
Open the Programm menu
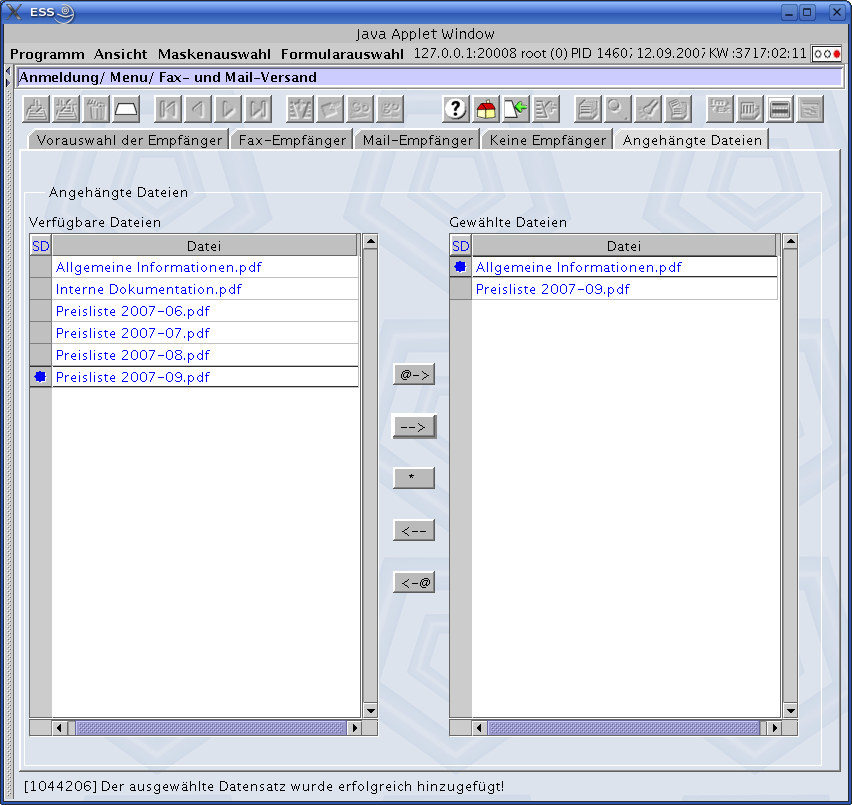coord(47,54)
